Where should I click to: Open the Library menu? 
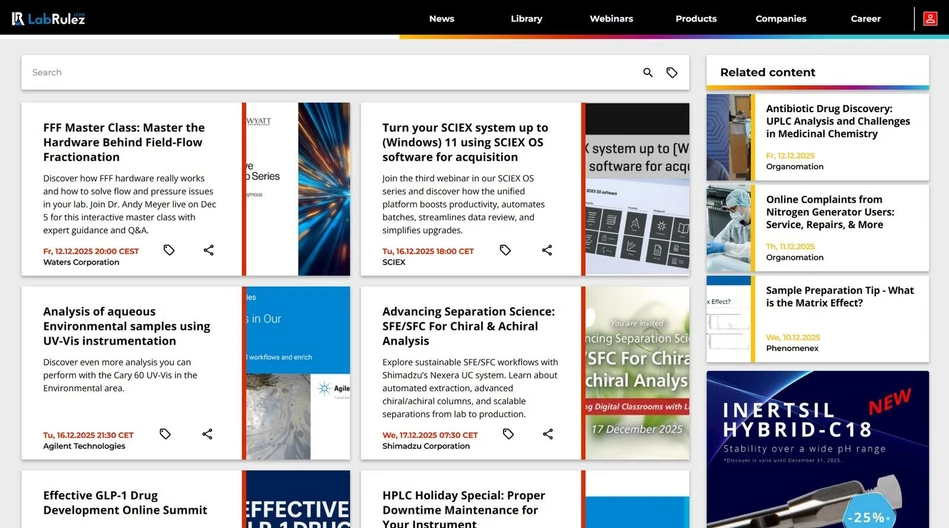tap(527, 19)
